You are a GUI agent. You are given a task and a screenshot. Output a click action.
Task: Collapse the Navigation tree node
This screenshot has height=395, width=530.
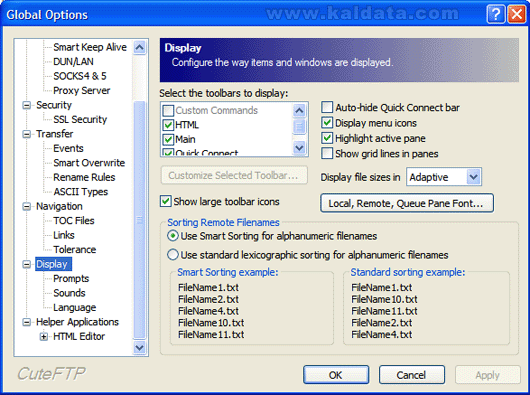[26, 206]
